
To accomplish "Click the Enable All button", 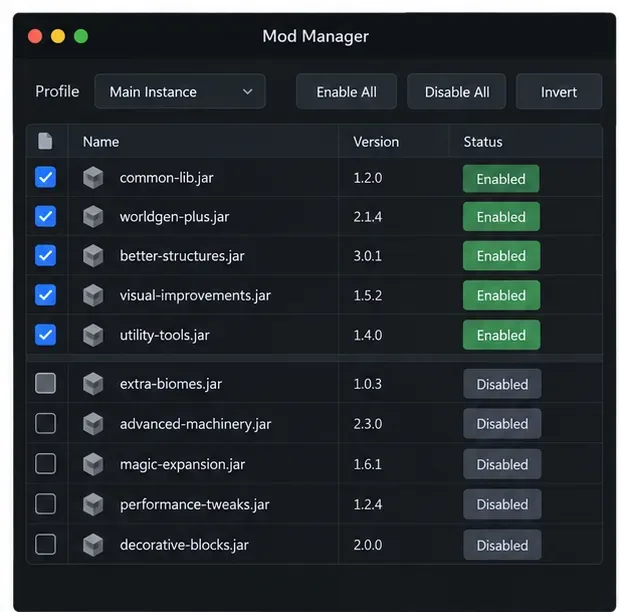I will [x=346, y=92].
